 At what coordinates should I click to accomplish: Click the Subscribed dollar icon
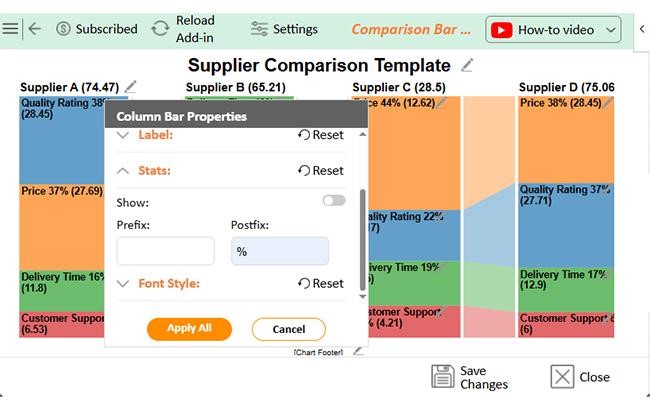[x=63, y=29]
